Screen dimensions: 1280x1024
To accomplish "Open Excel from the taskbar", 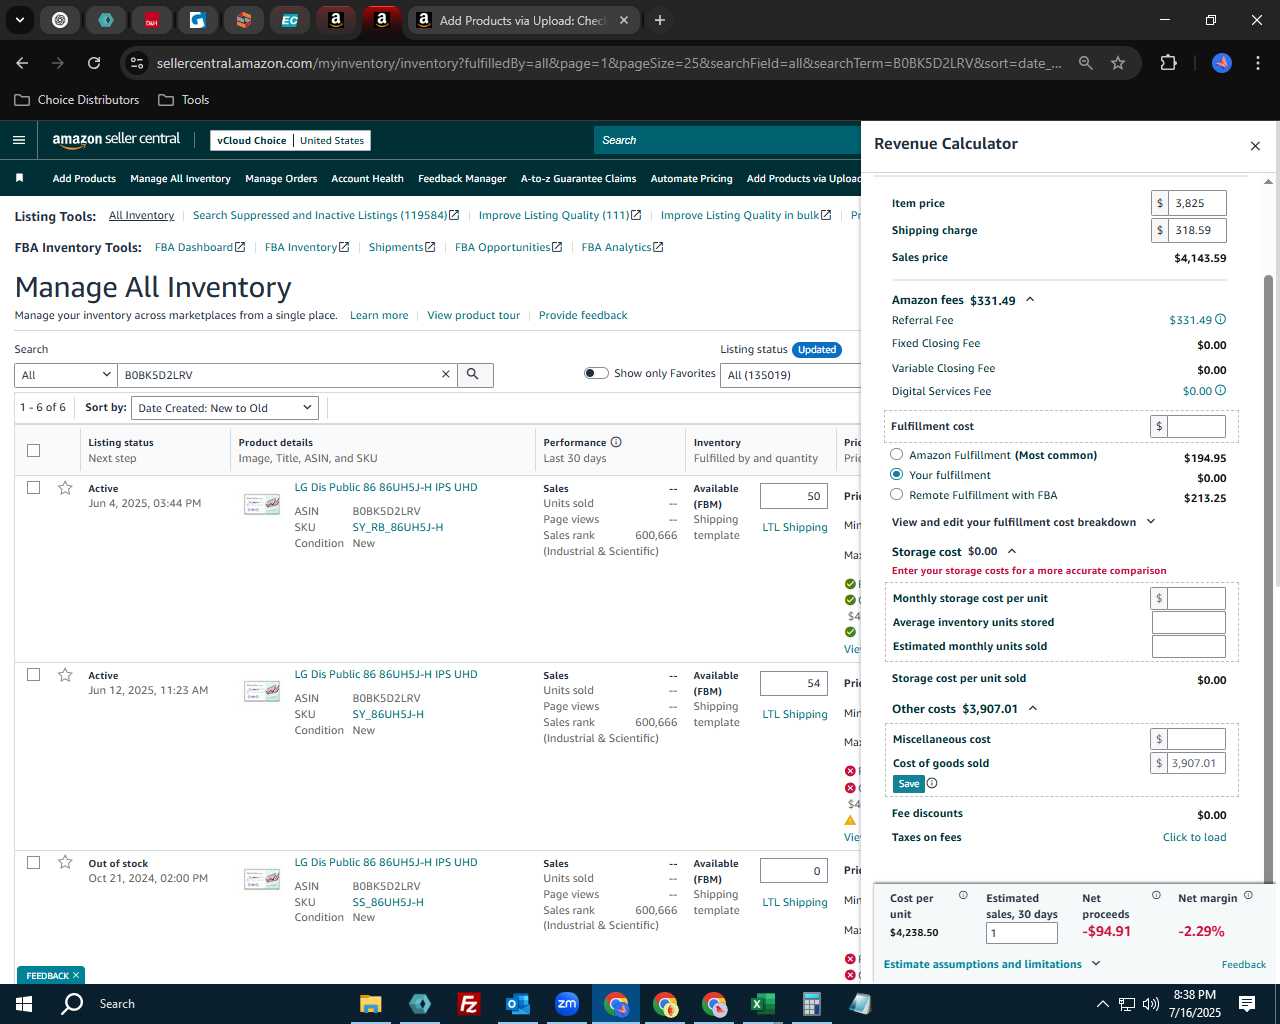I will click(762, 1004).
